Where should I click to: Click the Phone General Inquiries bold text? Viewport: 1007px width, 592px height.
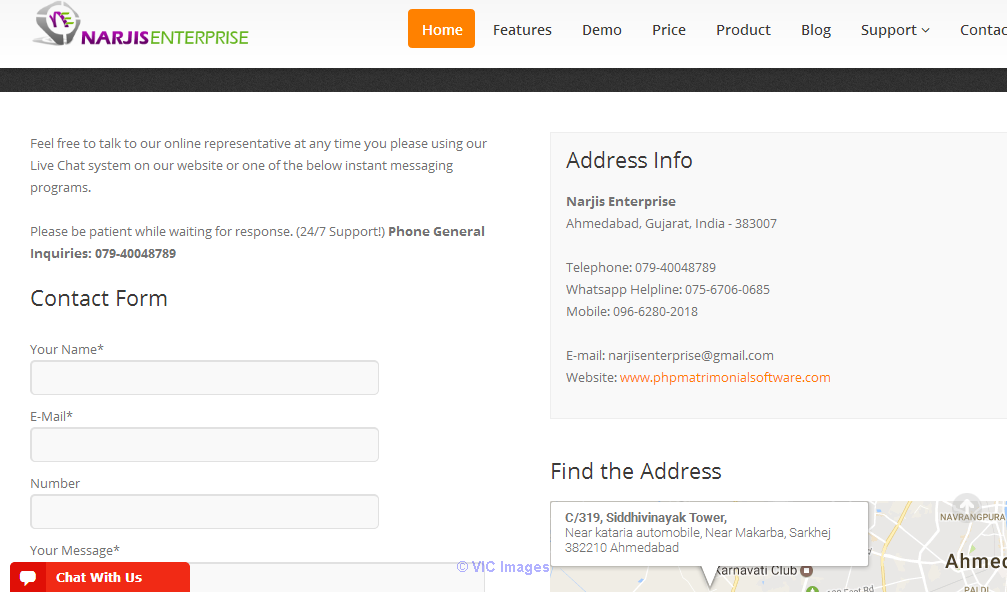257,243
